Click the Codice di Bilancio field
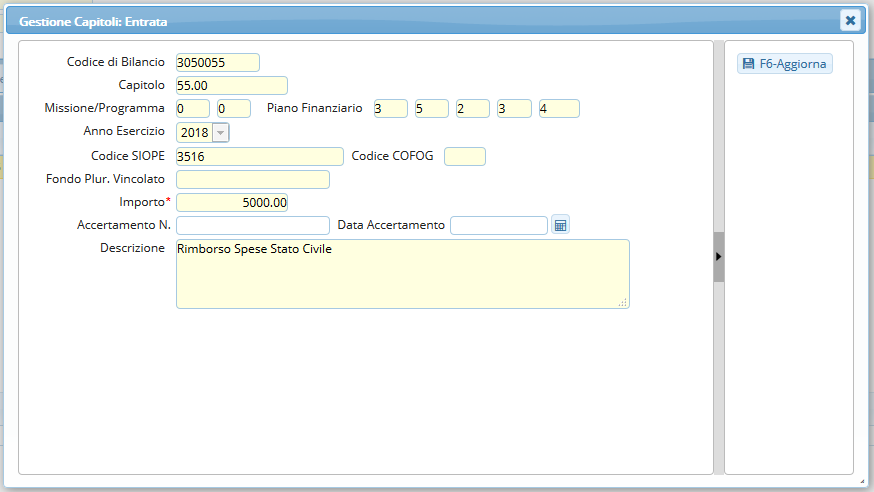Image resolution: width=874 pixels, height=492 pixels. pyautogui.click(x=217, y=62)
